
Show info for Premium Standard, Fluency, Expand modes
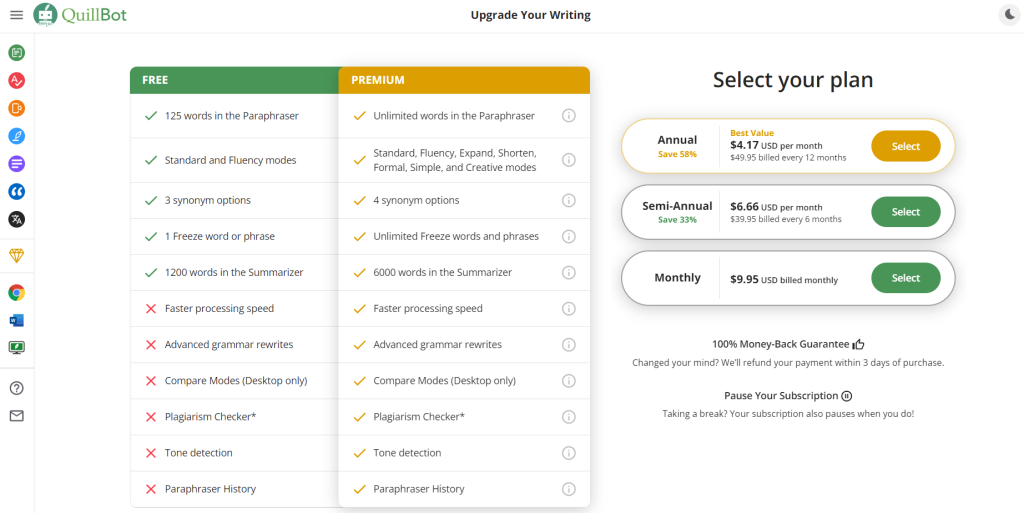569,160
